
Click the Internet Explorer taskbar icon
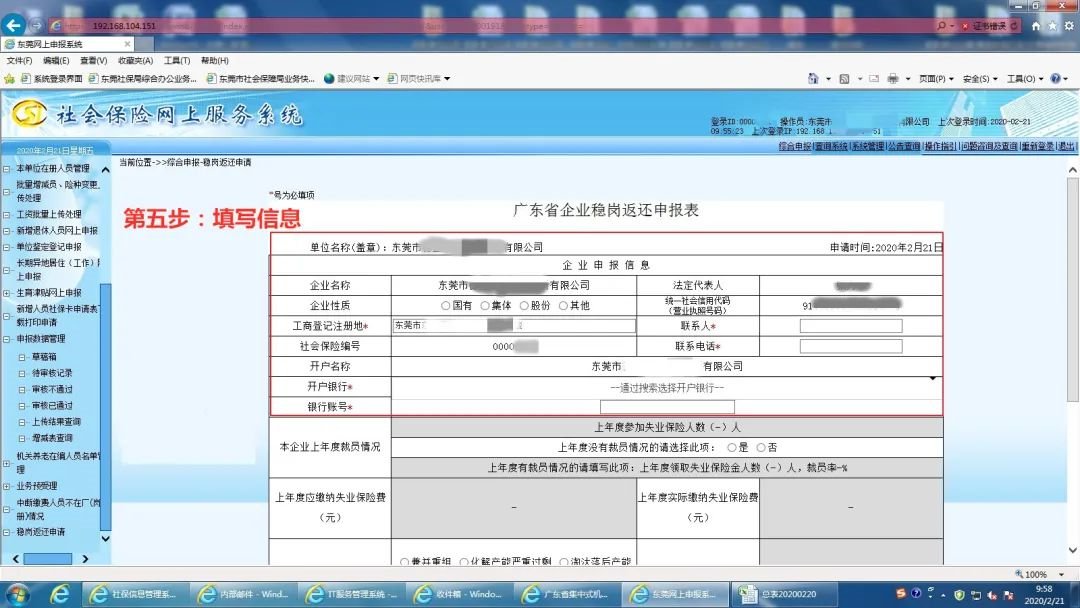point(59,594)
